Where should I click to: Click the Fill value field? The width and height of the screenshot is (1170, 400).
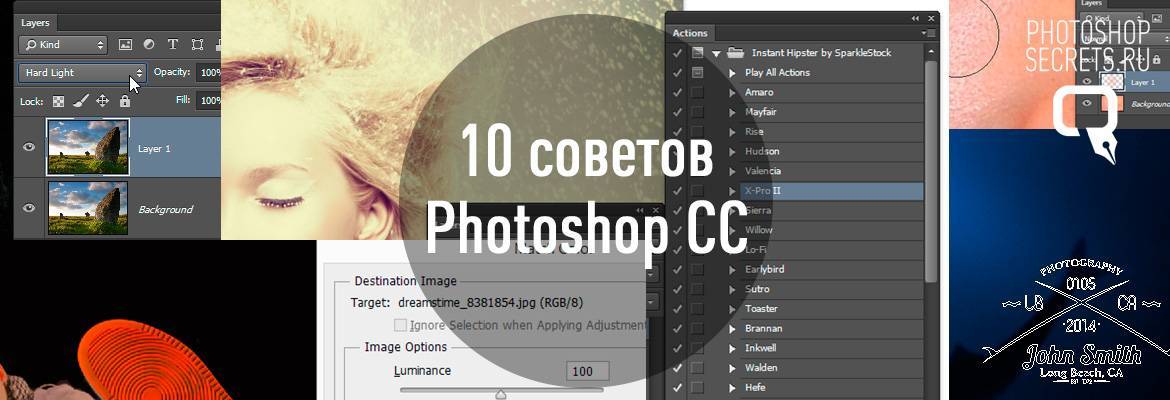tap(209, 101)
